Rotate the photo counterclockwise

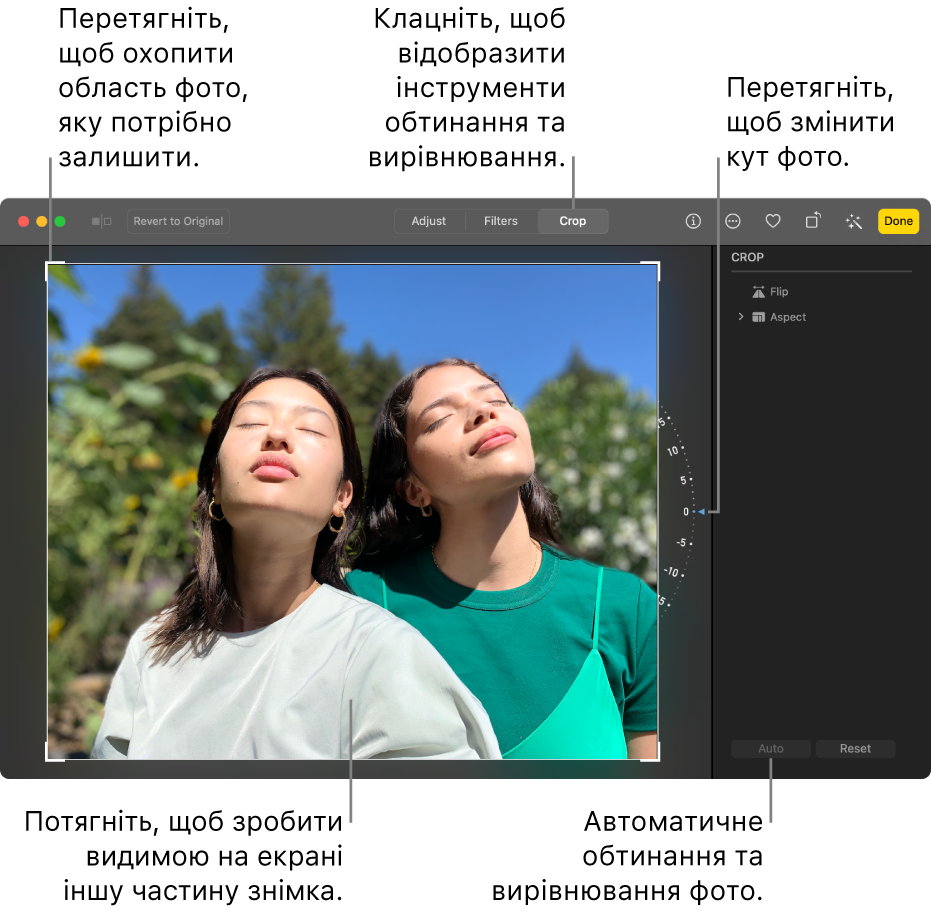813,221
